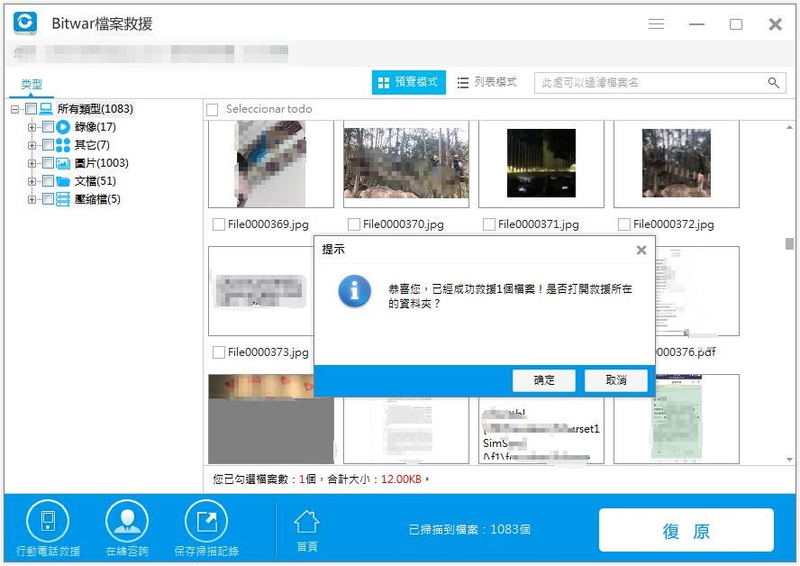The height and width of the screenshot is (566, 800).
Task: Tick the File0000371.jpg checkbox
Action: [x=489, y=225]
